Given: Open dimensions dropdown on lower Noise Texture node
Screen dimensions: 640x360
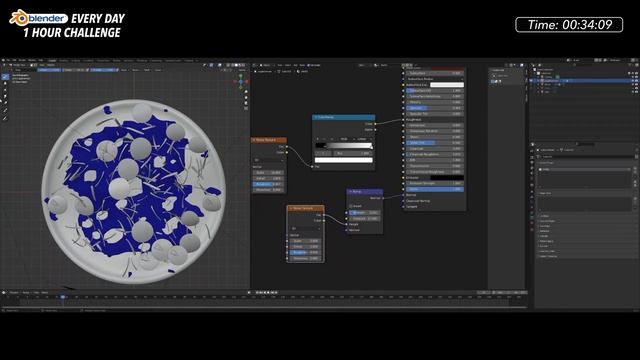Looking at the screenshot, I should click(x=305, y=228).
